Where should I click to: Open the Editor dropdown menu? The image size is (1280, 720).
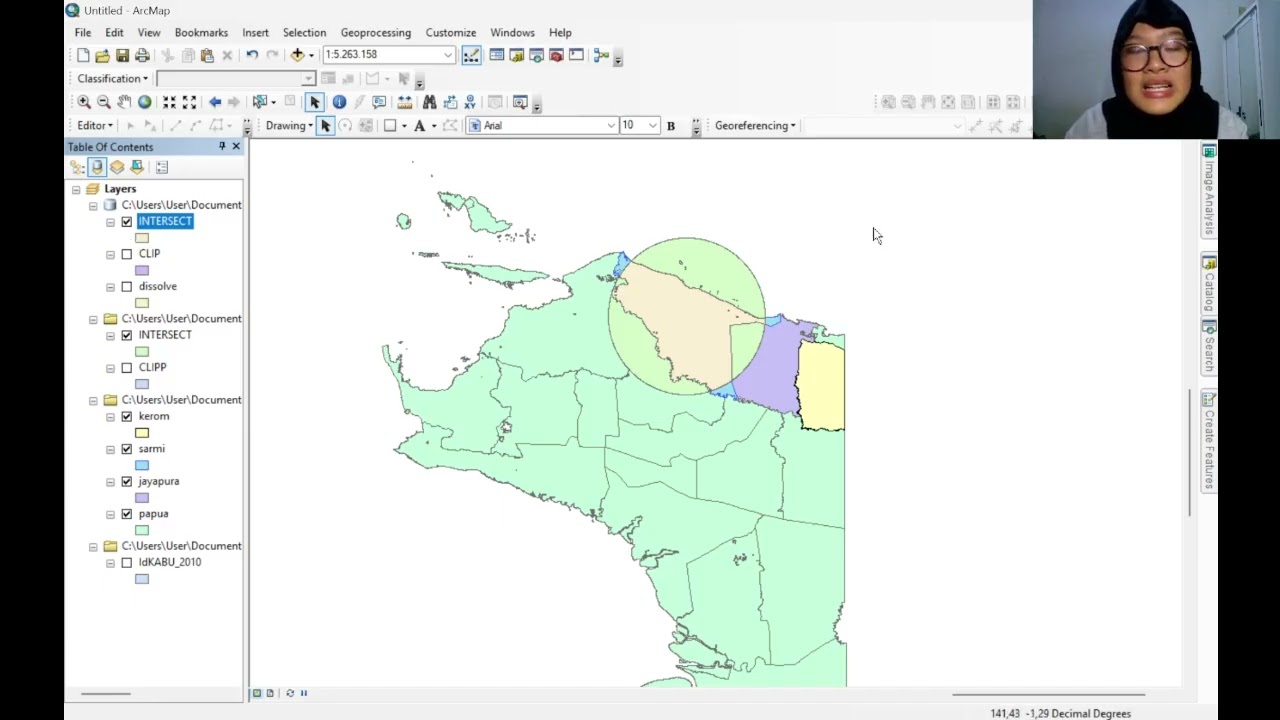(x=95, y=126)
